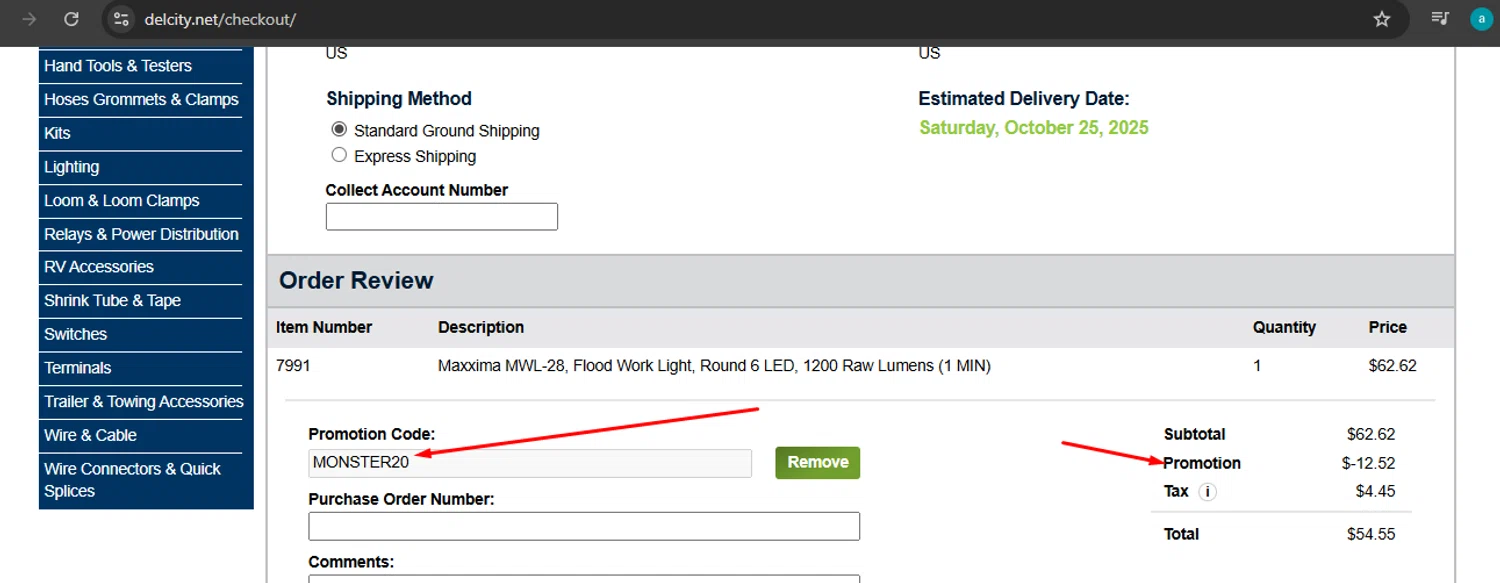Click the item price $62.62 in table row
Image resolution: width=1500 pixels, height=583 pixels.
[1392, 366]
